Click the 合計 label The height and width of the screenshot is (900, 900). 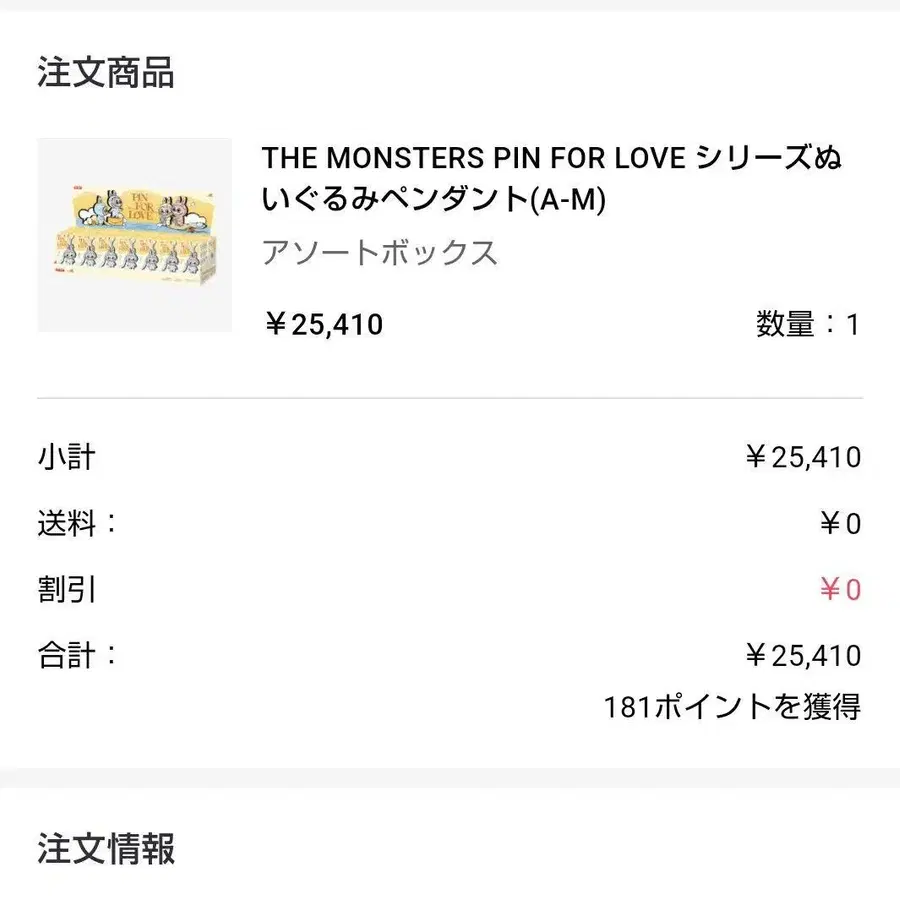tap(77, 655)
